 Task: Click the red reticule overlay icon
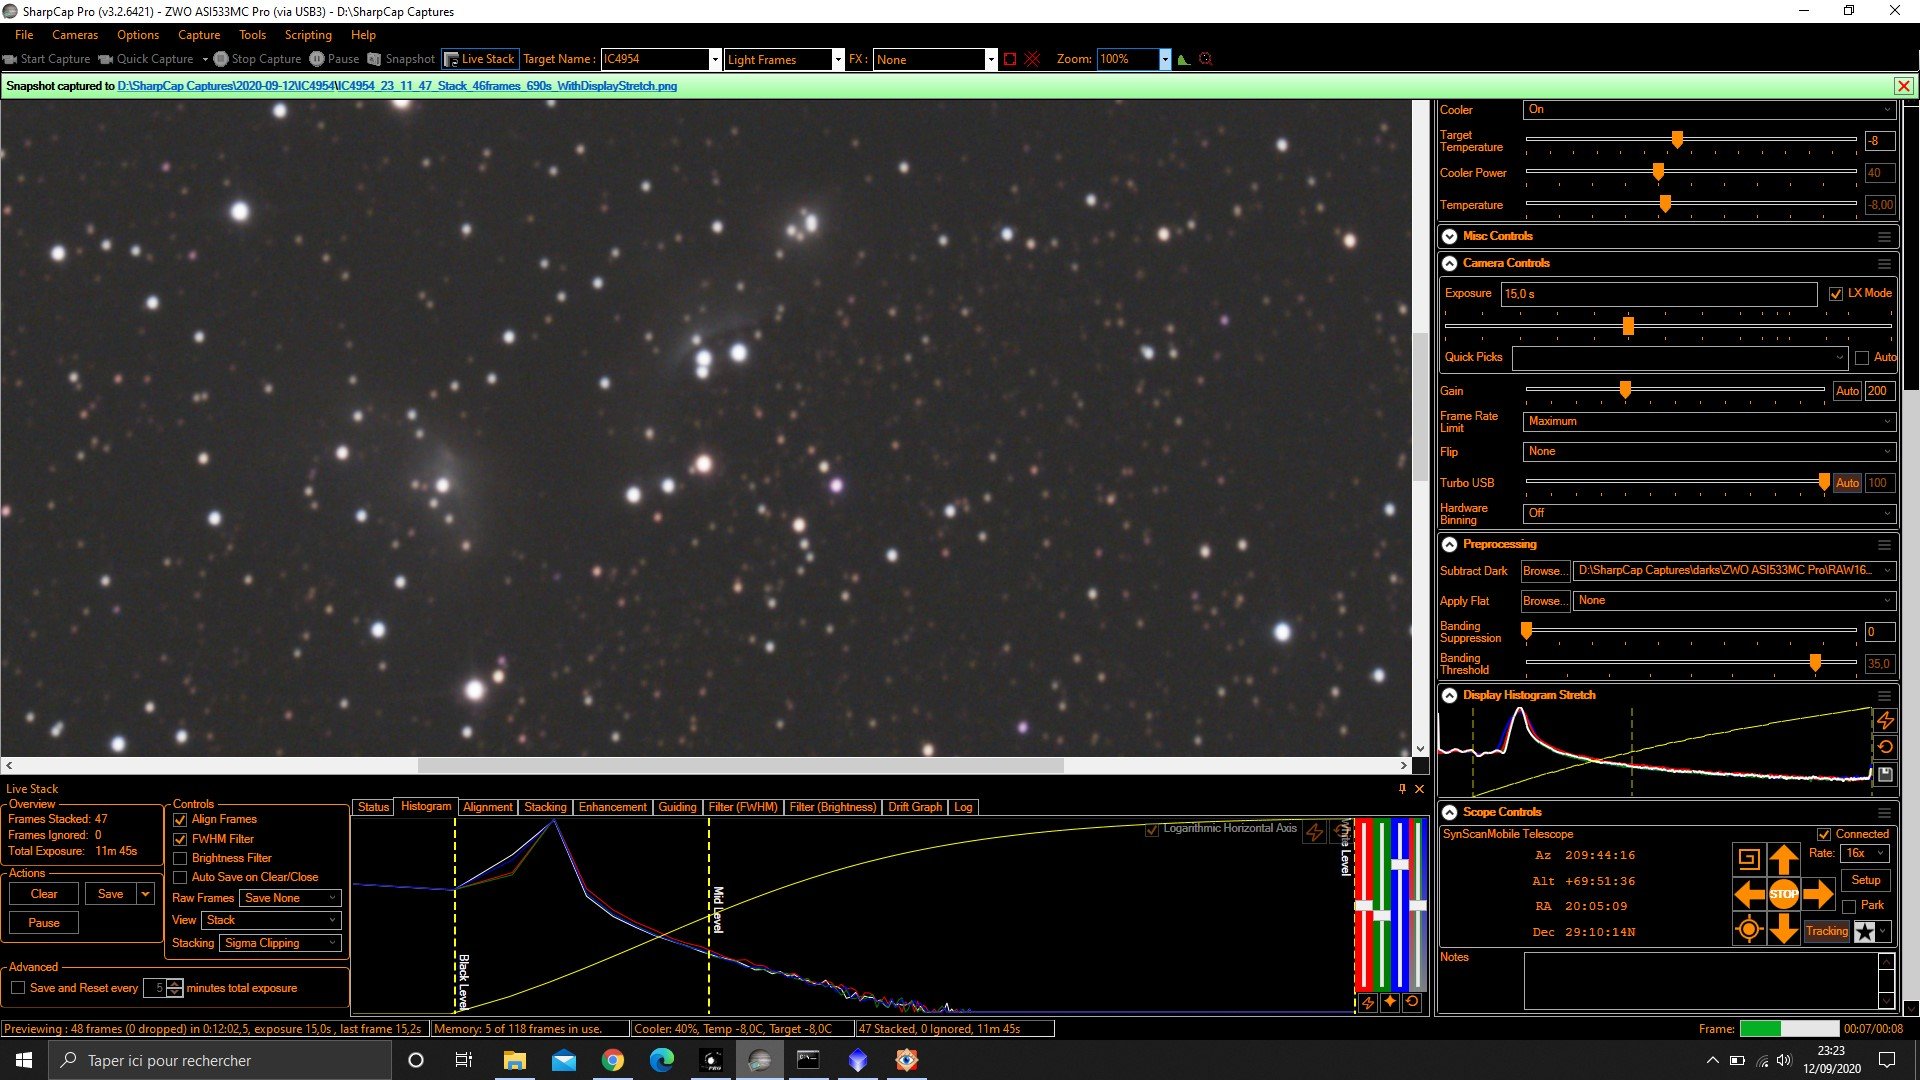pos(1032,59)
